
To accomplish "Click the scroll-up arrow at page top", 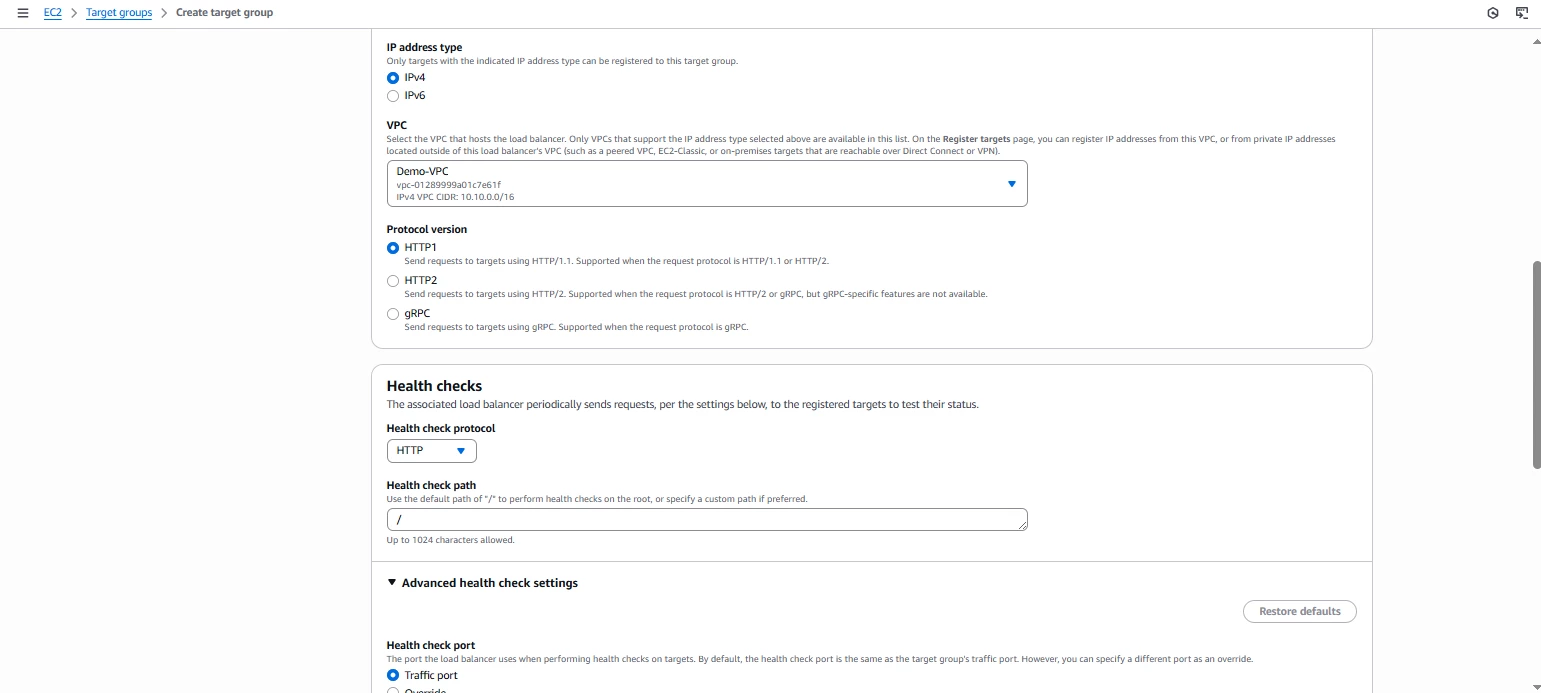I will tap(1536, 42).
